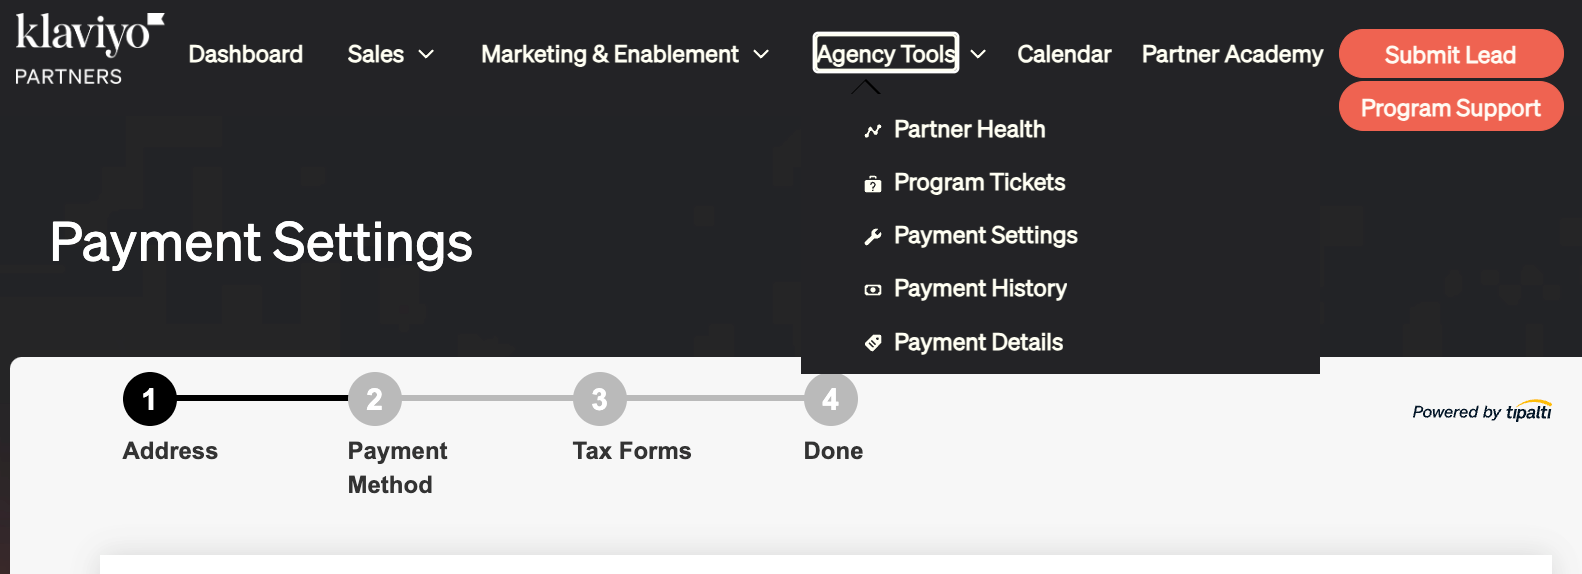Collapse the Agency Tools menu chevron
This screenshot has height=574, width=1582.
pos(978,54)
